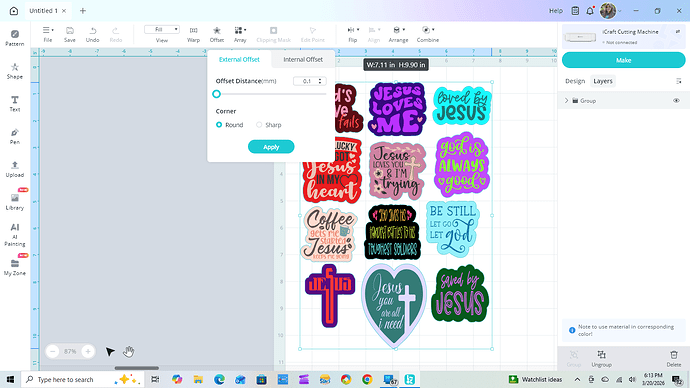Delete the selected layer
Viewport: 690px width, 388px height.
coord(674,359)
